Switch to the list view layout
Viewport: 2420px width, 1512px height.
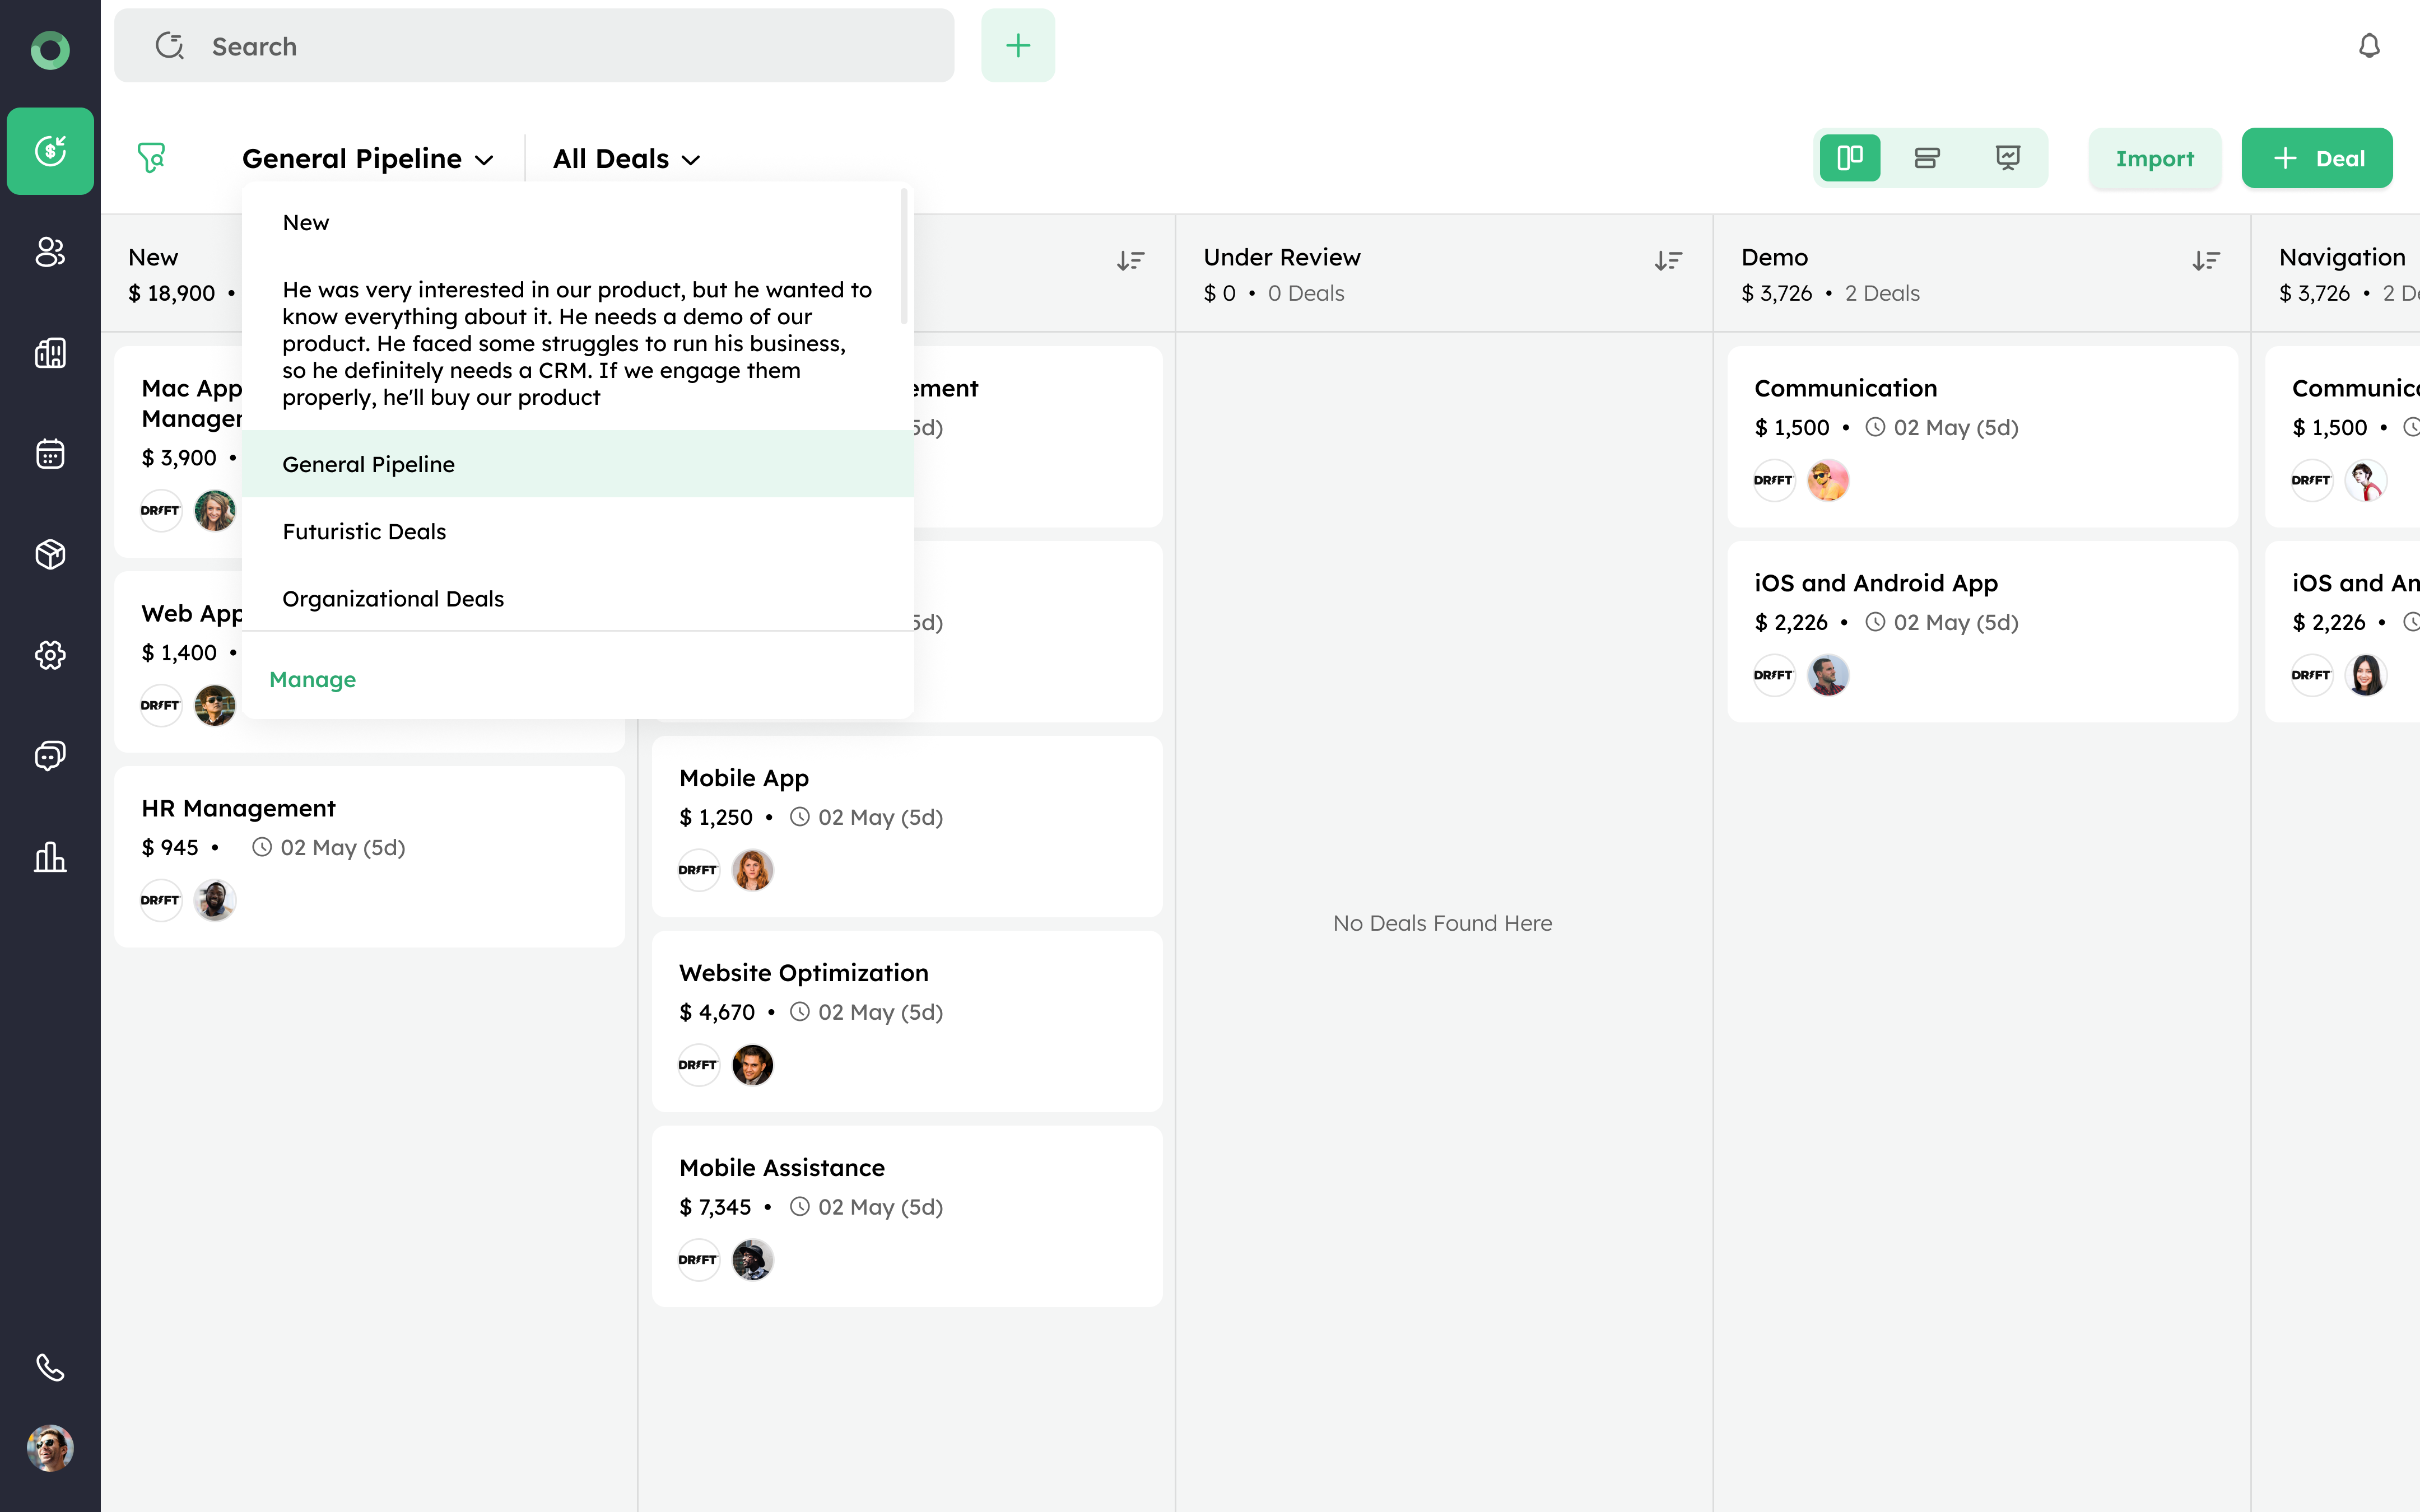coord(1927,157)
